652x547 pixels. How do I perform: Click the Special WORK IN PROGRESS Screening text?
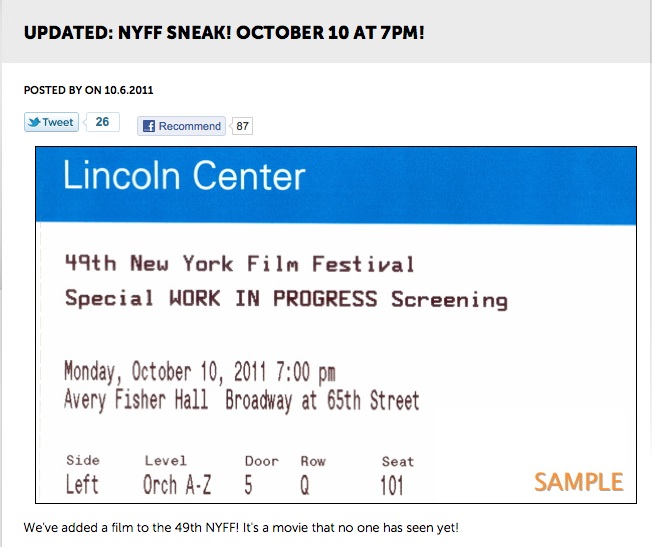point(286,299)
